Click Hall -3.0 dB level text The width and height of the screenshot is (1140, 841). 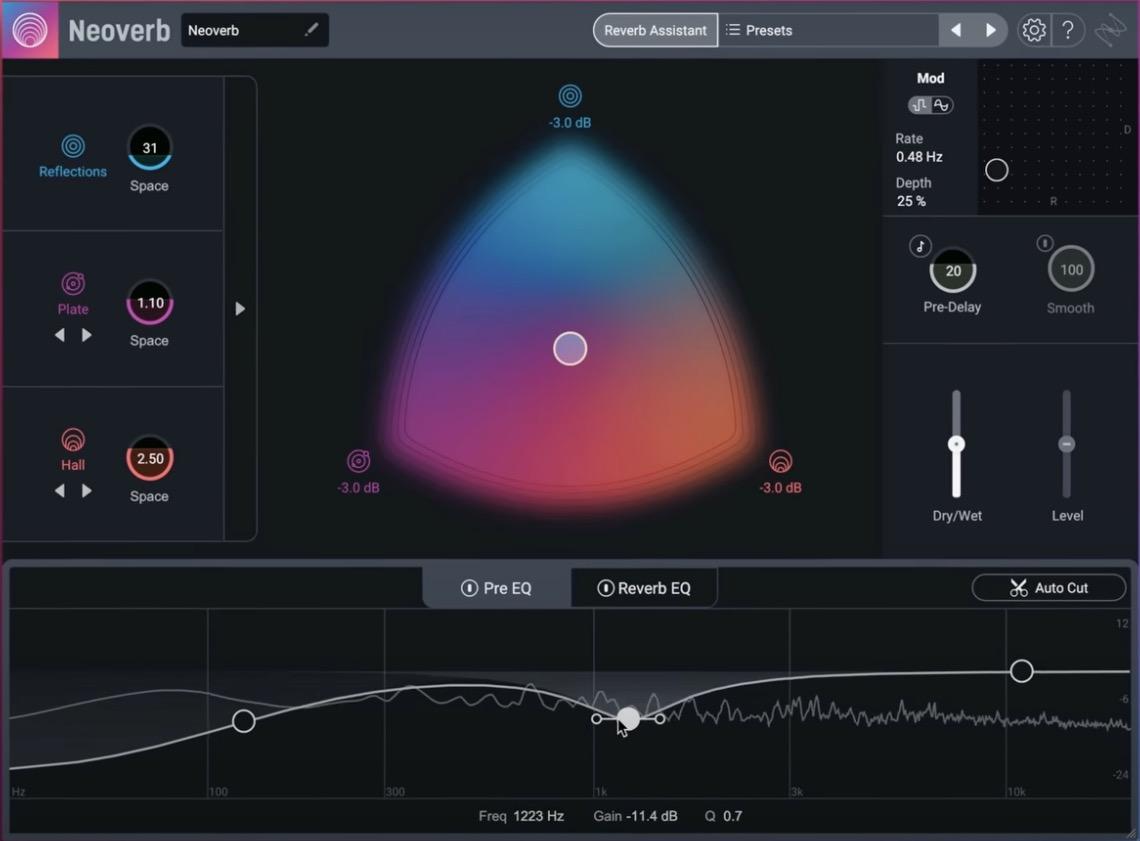(780, 488)
